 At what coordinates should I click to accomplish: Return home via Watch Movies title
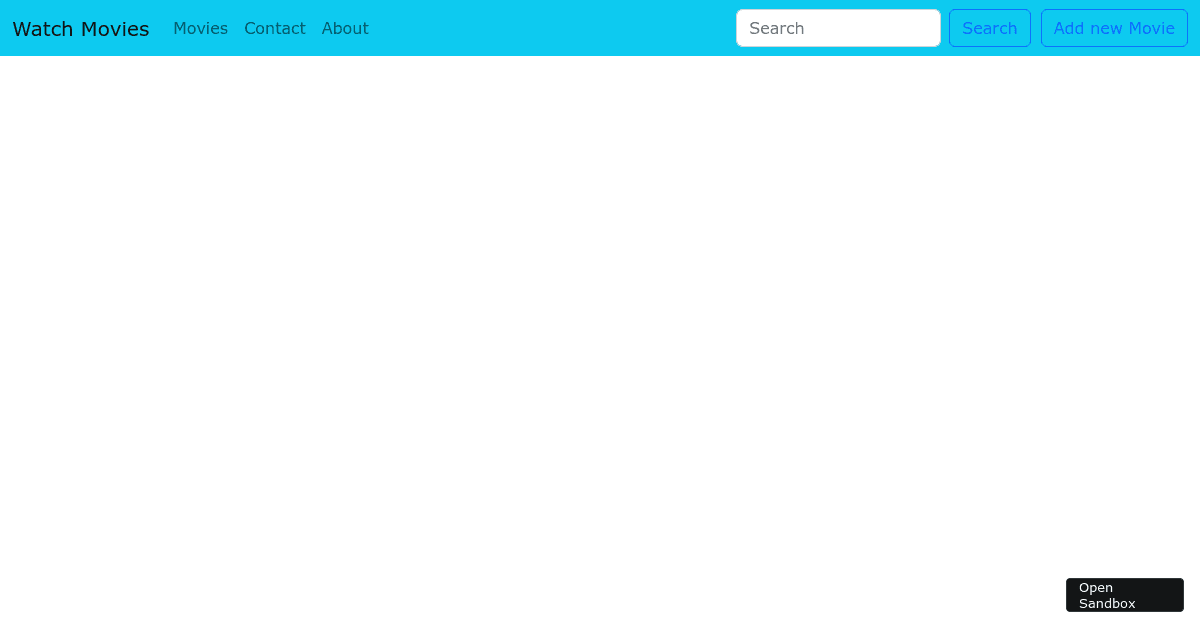click(81, 29)
